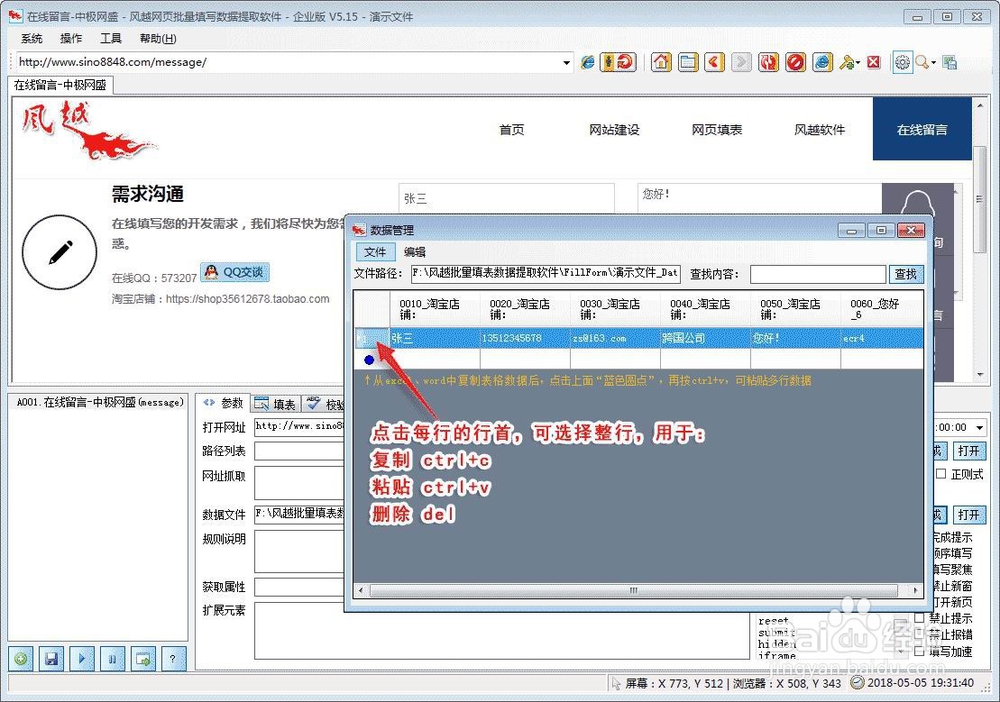Switch to the 填表 tab
1000x702 pixels.
click(276, 404)
